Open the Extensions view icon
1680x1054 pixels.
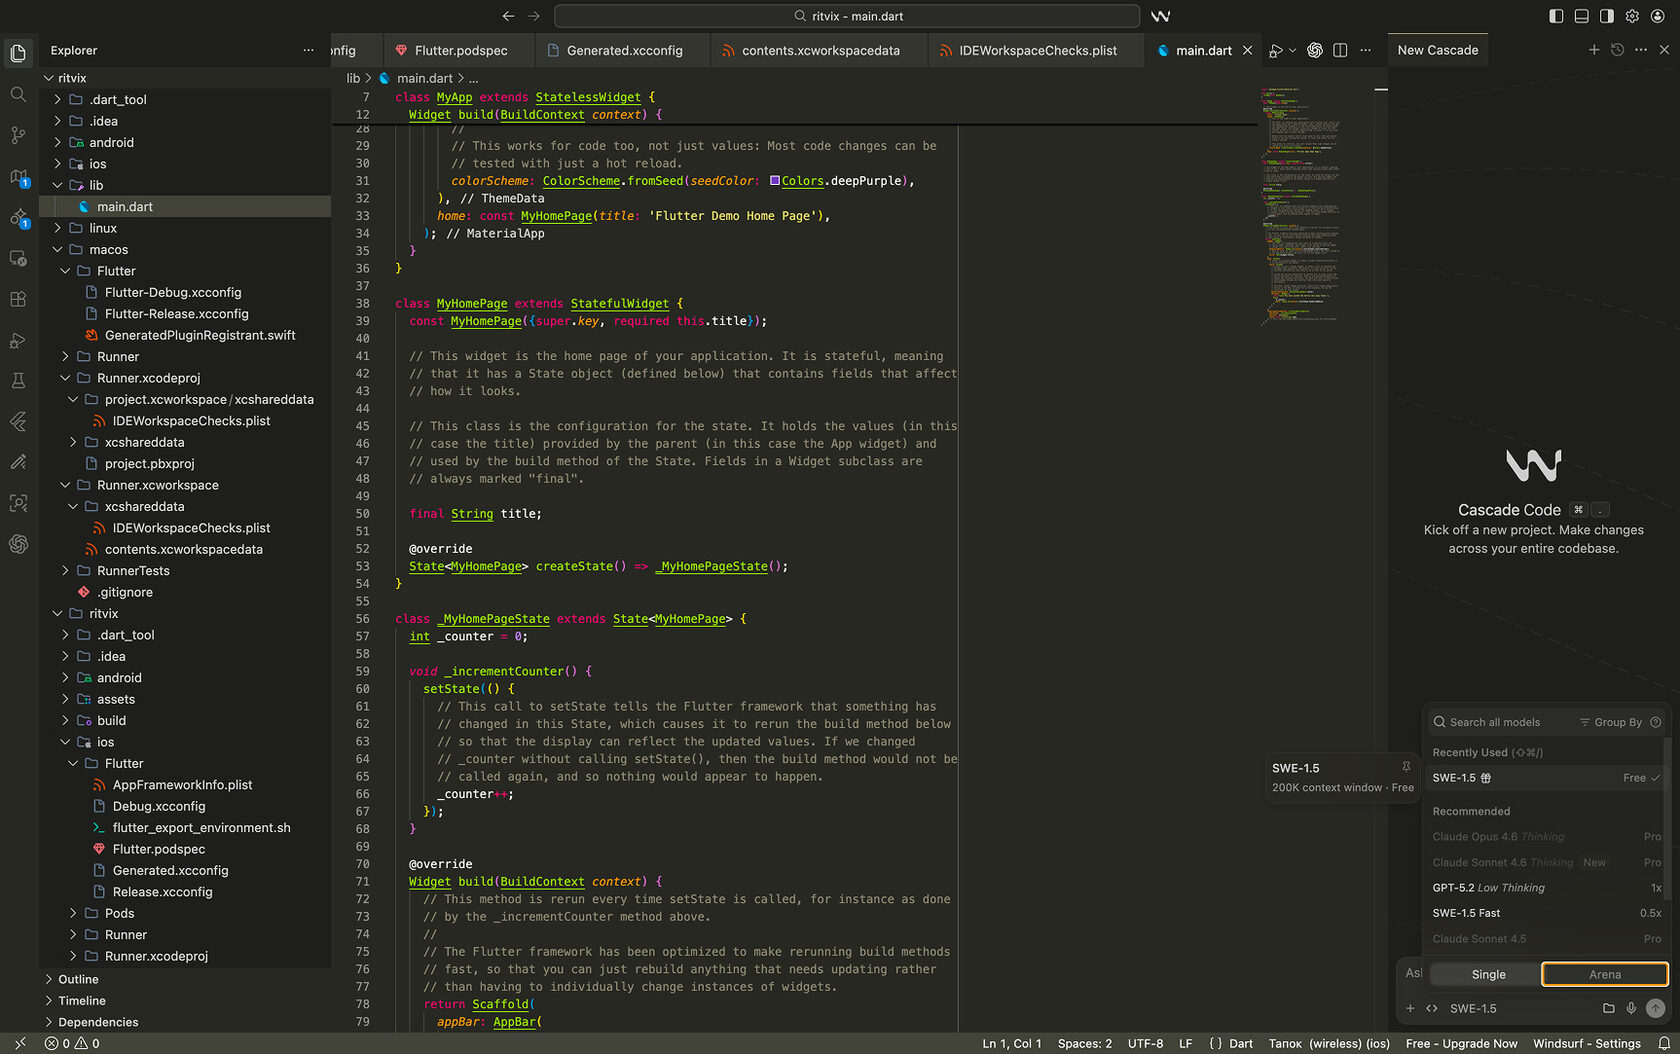pyautogui.click(x=18, y=299)
